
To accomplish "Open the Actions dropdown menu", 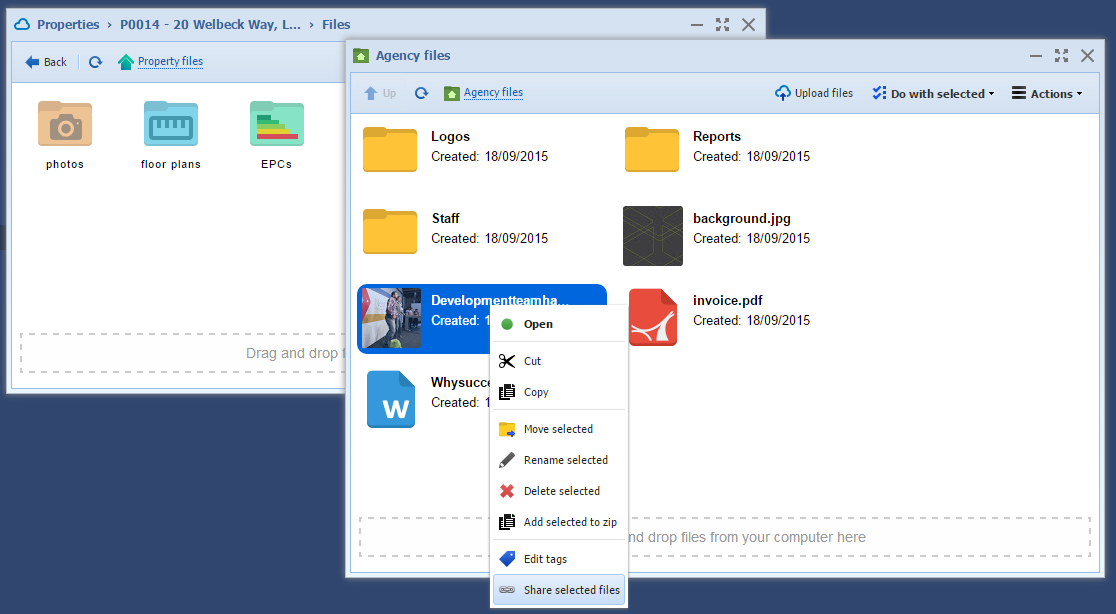I will [x=1047, y=94].
